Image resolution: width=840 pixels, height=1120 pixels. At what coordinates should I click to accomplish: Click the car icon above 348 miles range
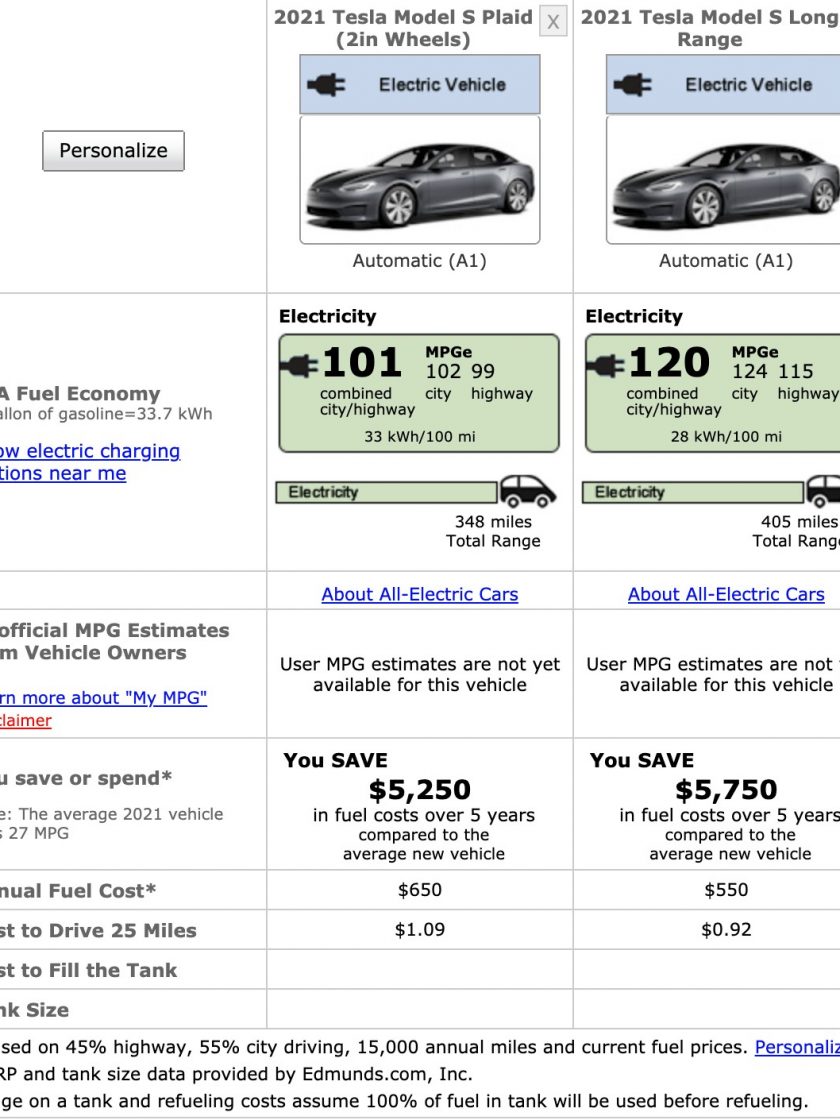click(527, 491)
